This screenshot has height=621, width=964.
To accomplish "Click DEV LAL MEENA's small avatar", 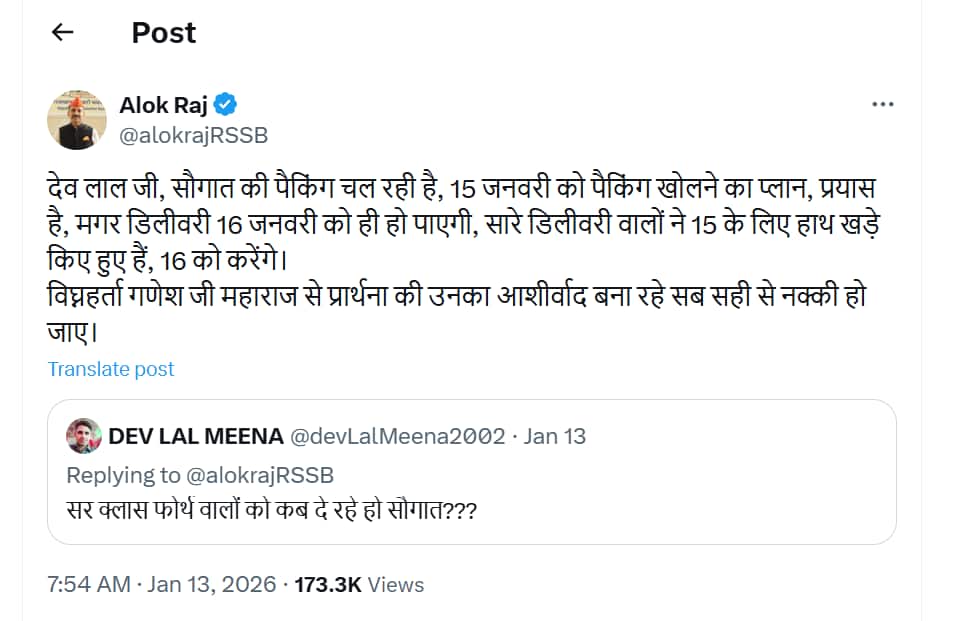I will (82, 436).
